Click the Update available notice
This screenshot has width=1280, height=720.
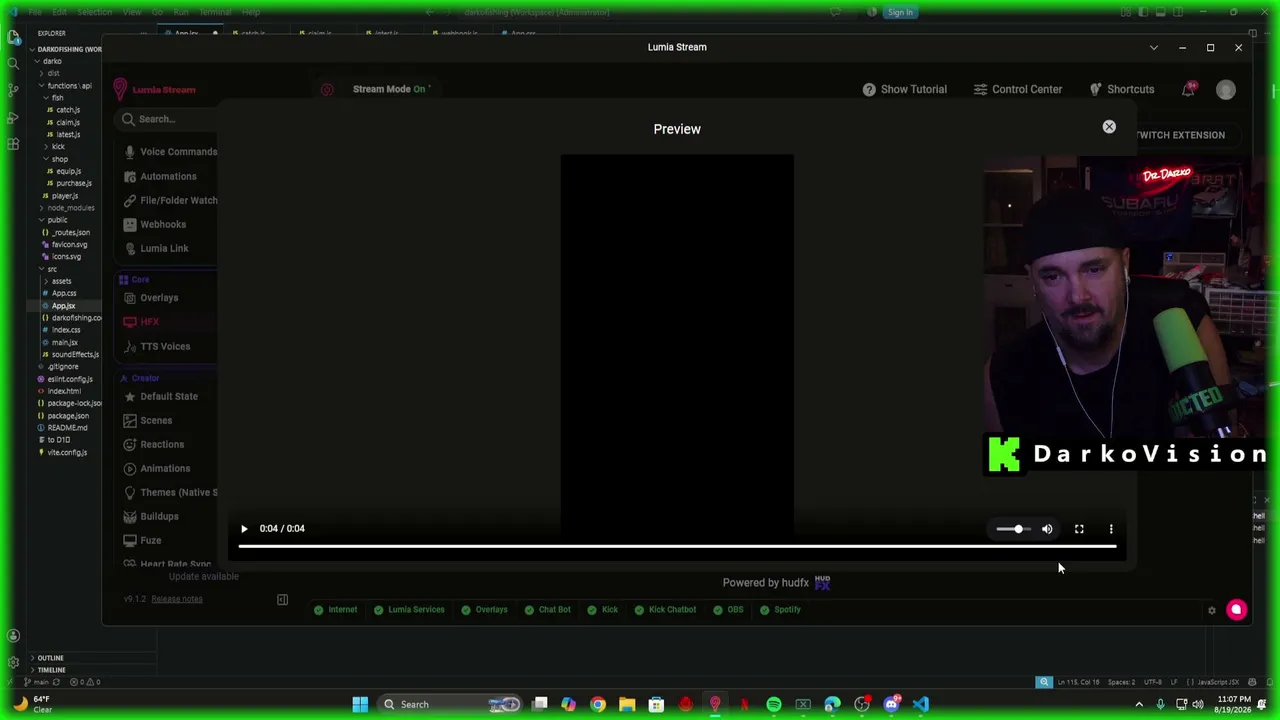[x=204, y=577]
